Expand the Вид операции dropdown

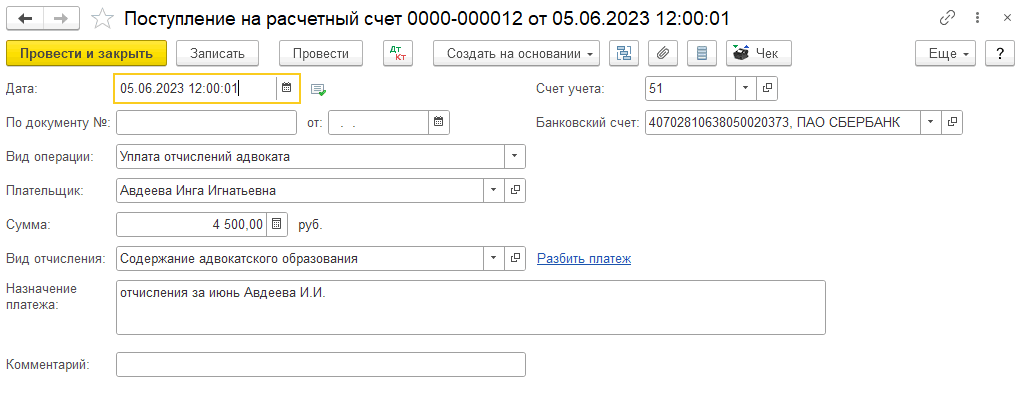click(x=515, y=156)
